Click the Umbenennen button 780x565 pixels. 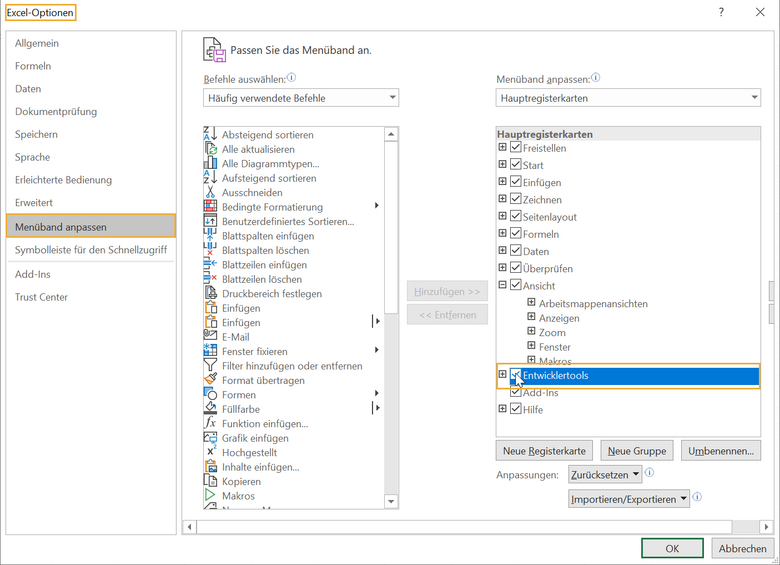tap(721, 451)
